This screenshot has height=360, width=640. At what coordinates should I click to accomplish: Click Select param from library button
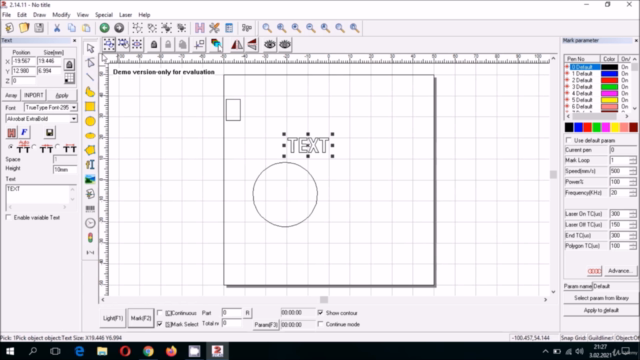[601, 298]
